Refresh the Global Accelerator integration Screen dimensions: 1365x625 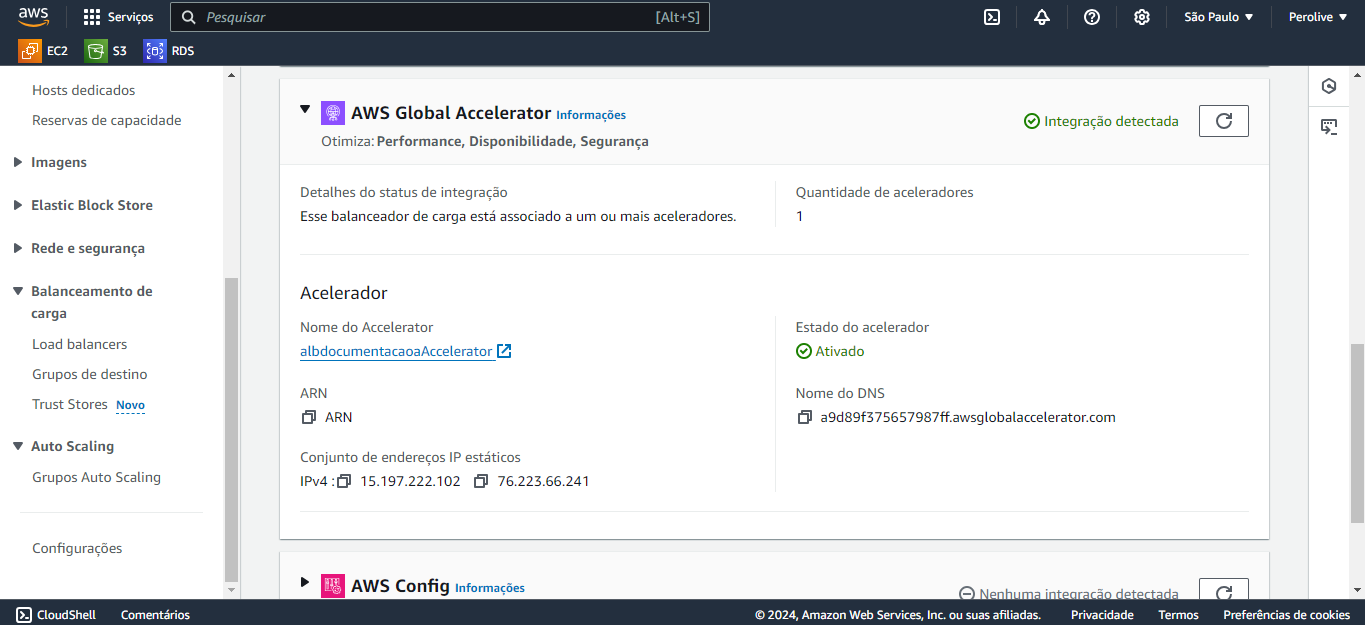(1224, 121)
